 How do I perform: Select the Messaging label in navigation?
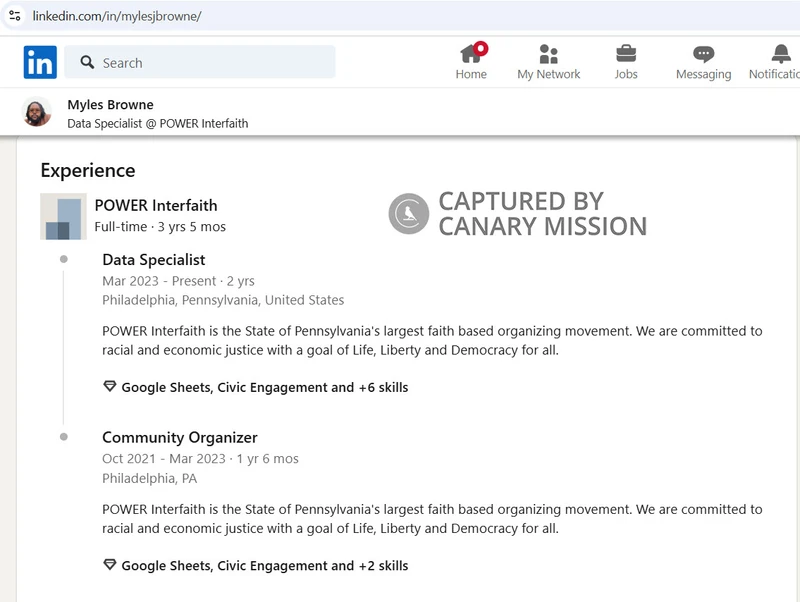click(x=704, y=74)
